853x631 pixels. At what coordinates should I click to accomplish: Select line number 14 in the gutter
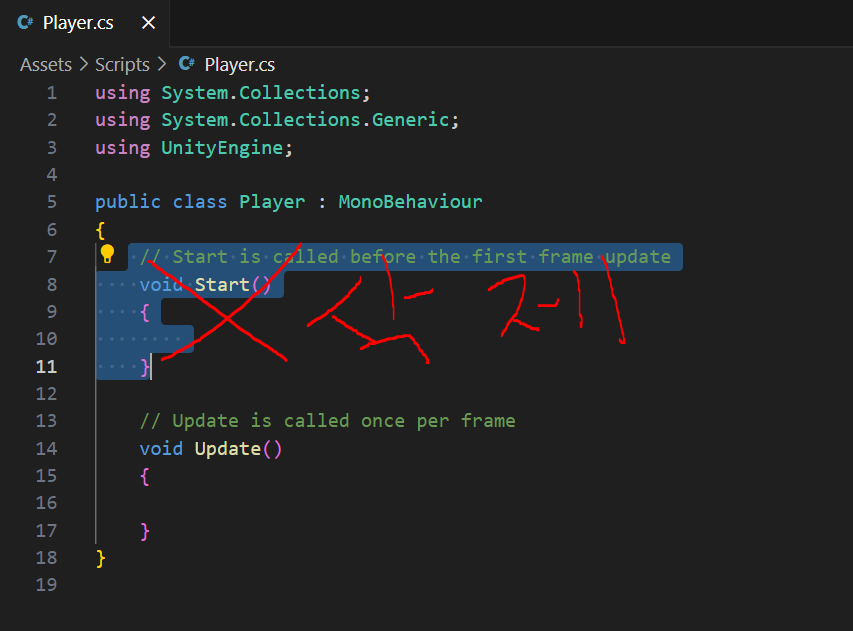click(x=47, y=449)
